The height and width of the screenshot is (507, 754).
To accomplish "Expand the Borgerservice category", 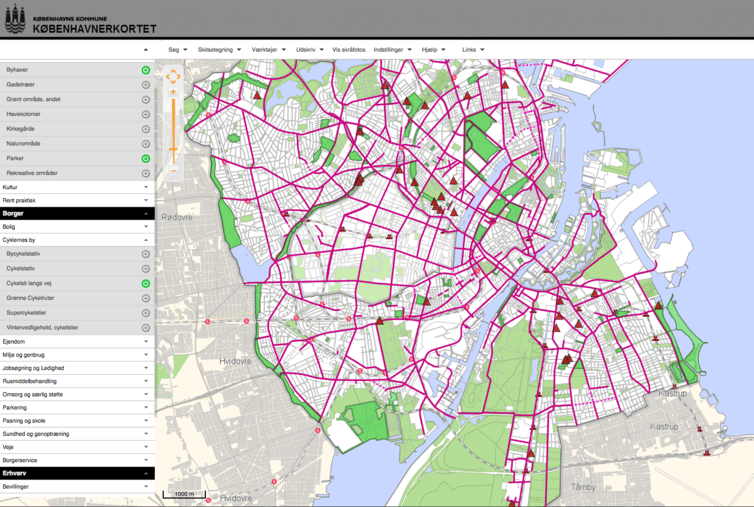I will pos(77,460).
